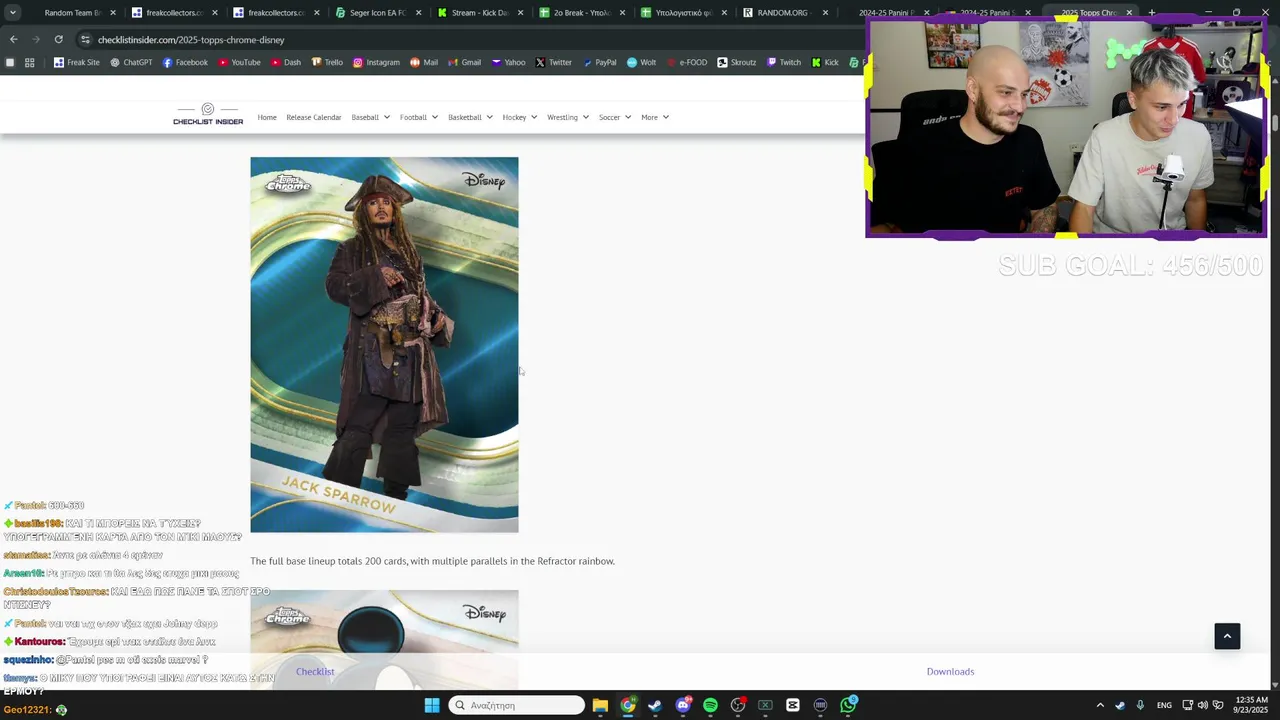Show hidden system tray icons
Image resolution: width=1280 pixels, height=720 pixels.
(1100, 705)
